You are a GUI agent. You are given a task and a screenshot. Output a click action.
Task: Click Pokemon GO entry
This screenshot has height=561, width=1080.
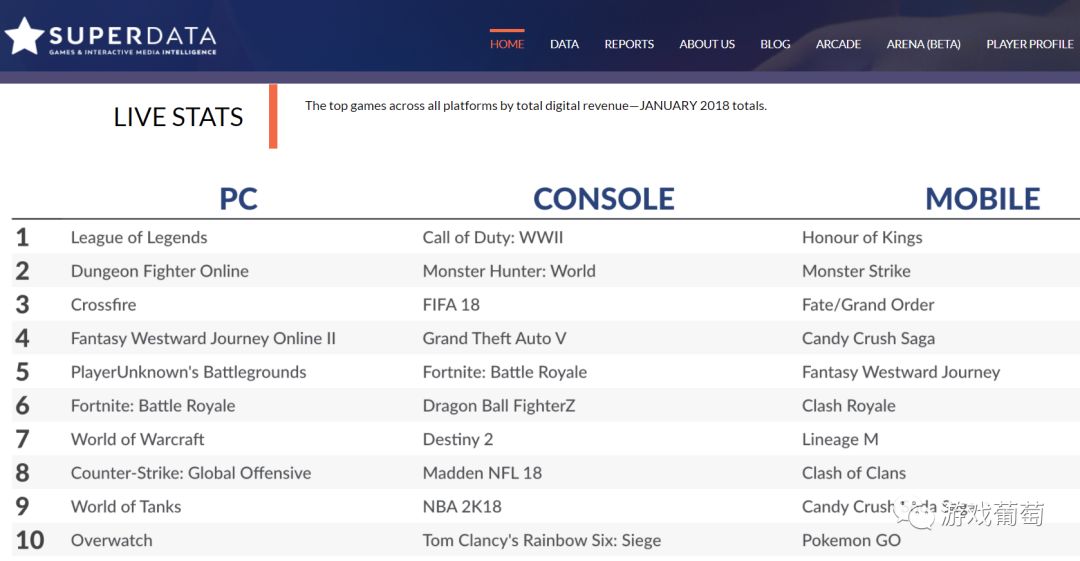(x=851, y=540)
